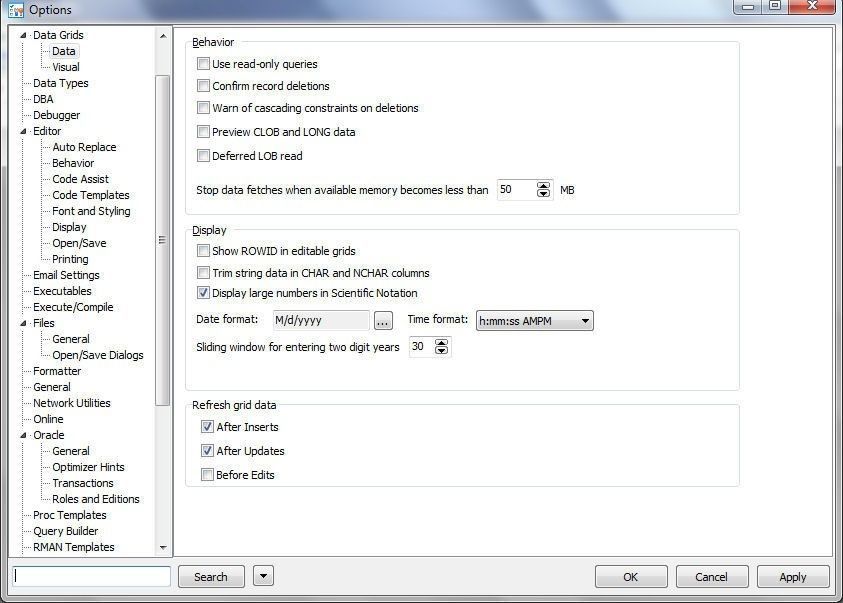Click the Options window title icon
843x603 pixels.
click(16, 10)
